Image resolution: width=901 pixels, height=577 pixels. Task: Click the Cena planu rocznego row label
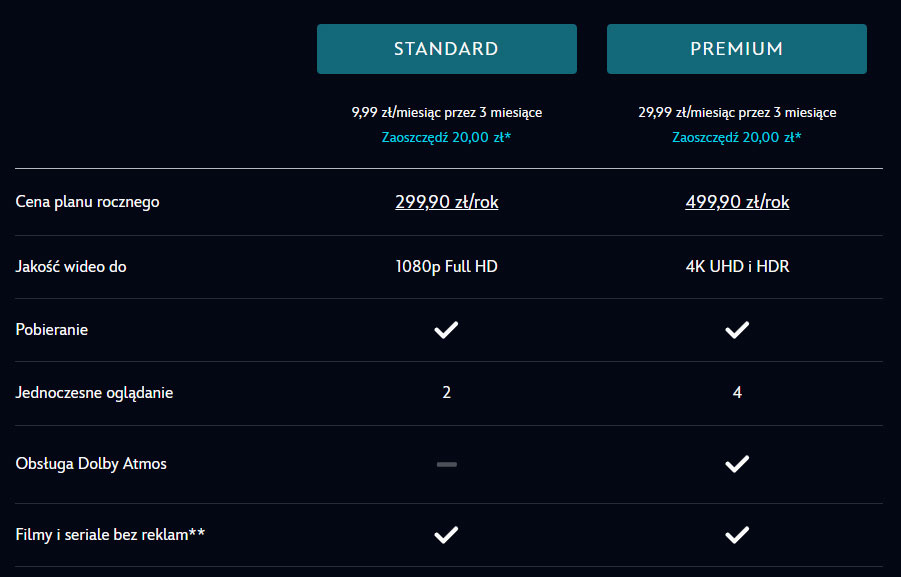(87, 202)
